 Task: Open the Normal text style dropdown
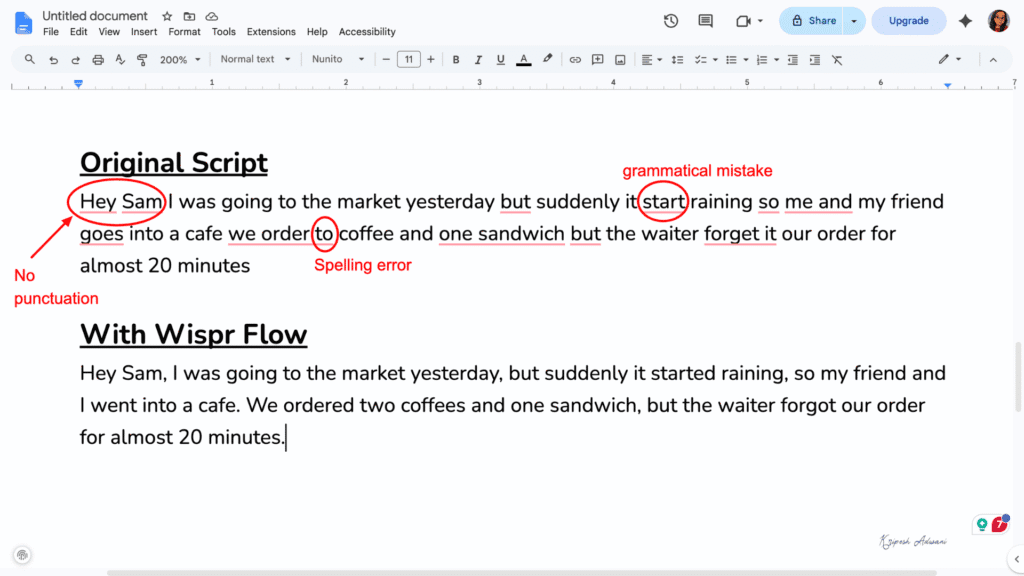point(255,59)
